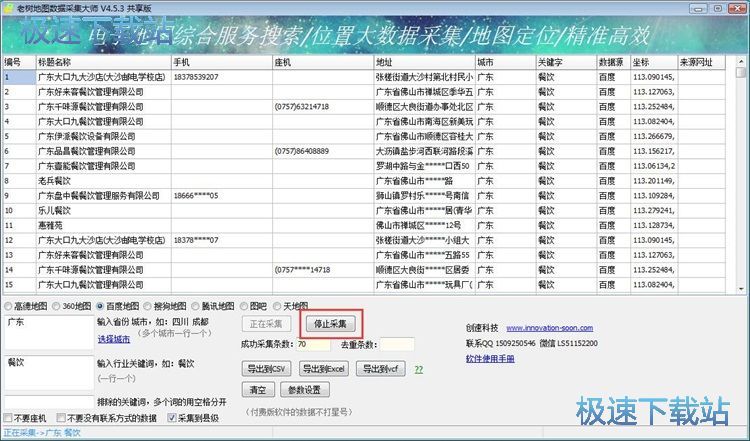Select row 8 老兵餐饮
Screen dimensions: 750x441
104,181
